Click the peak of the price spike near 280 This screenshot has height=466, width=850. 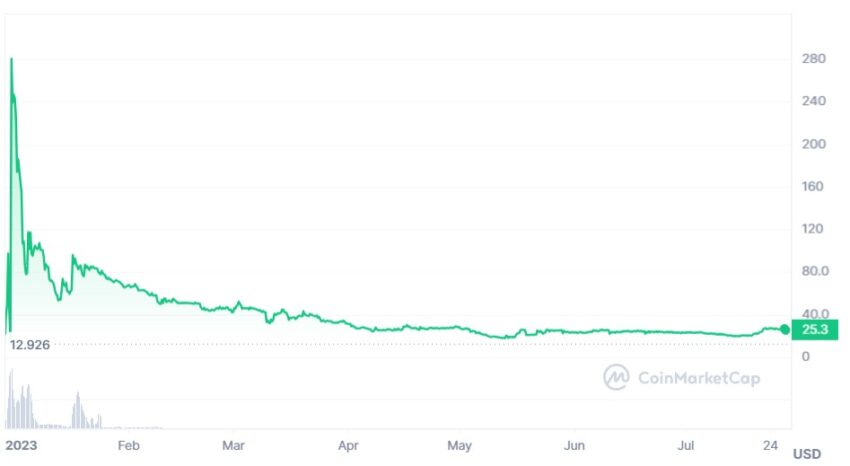point(11,60)
